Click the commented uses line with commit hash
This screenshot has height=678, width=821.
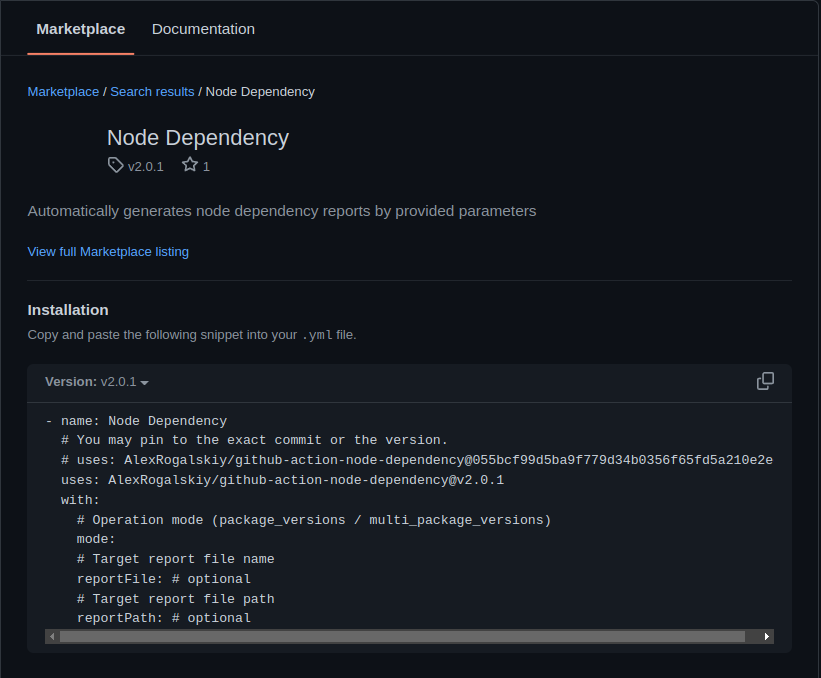click(x=416, y=460)
